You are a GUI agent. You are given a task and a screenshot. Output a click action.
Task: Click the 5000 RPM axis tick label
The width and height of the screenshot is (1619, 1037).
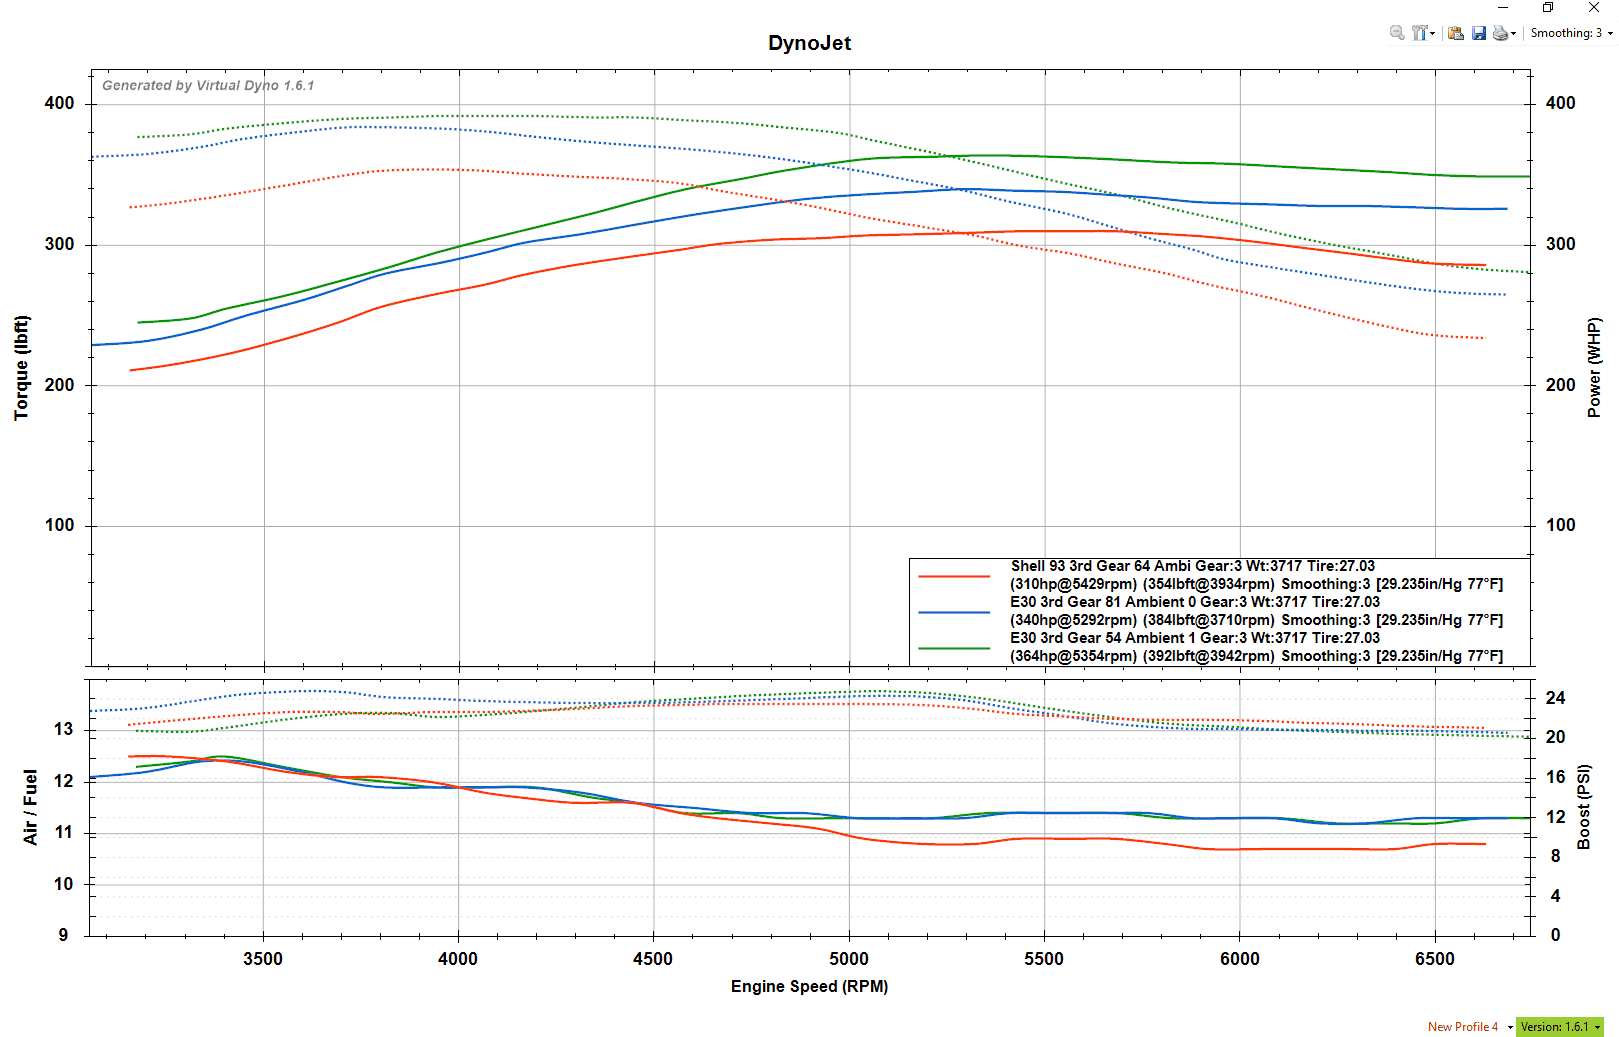tap(849, 958)
